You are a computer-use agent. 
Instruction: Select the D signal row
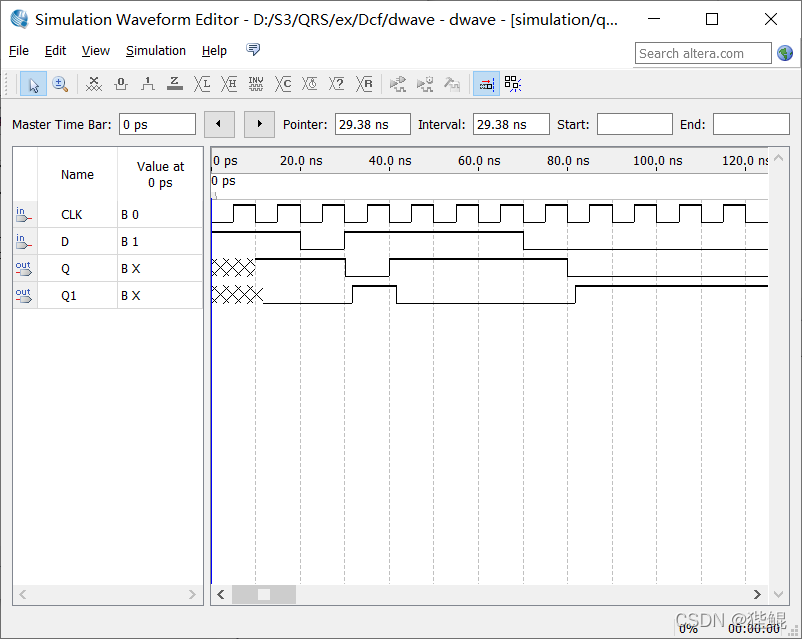(108, 241)
